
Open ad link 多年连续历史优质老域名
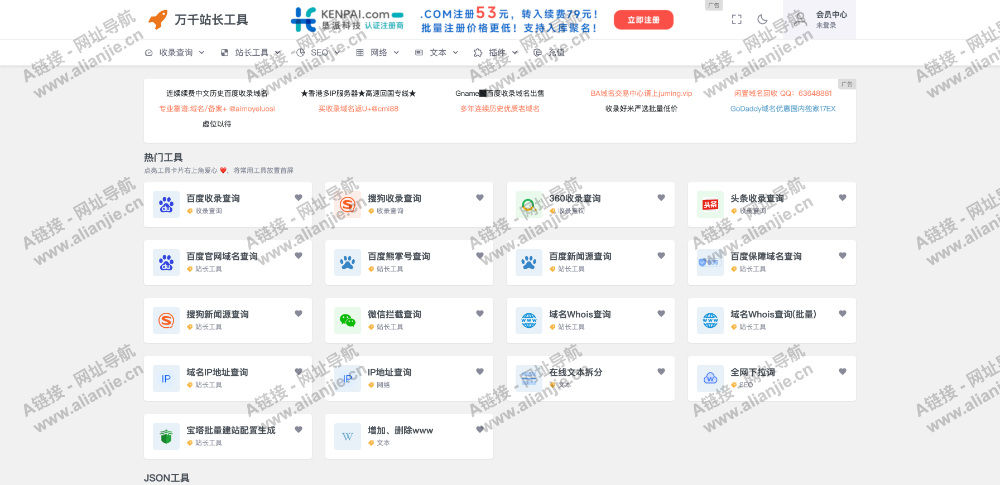[500, 109]
